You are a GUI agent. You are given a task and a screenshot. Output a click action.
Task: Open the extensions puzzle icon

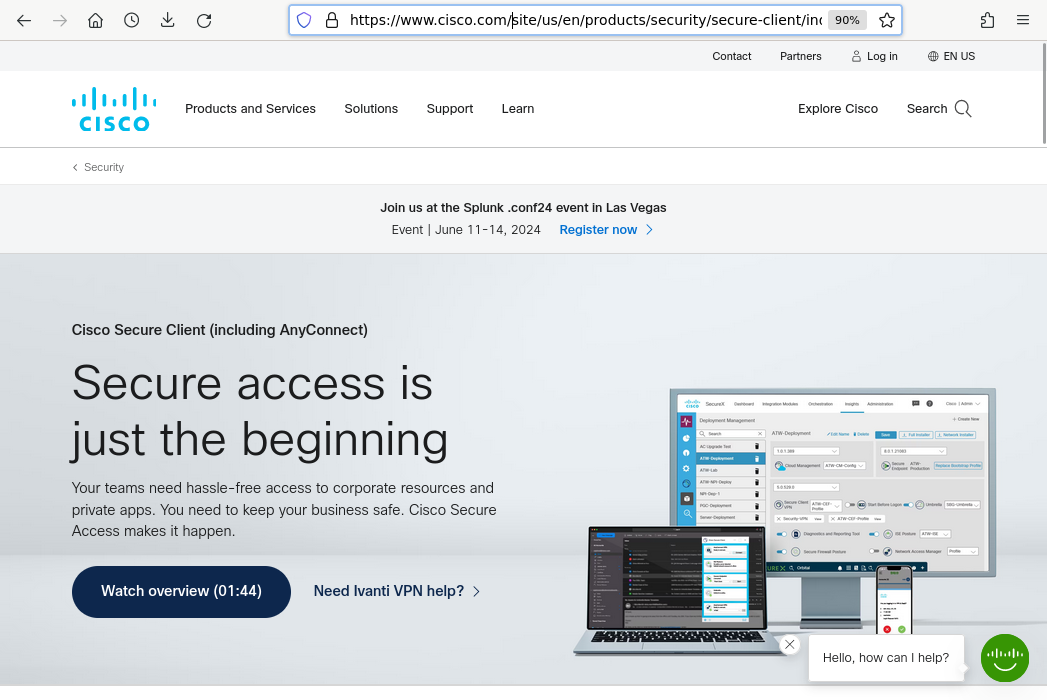point(987,20)
